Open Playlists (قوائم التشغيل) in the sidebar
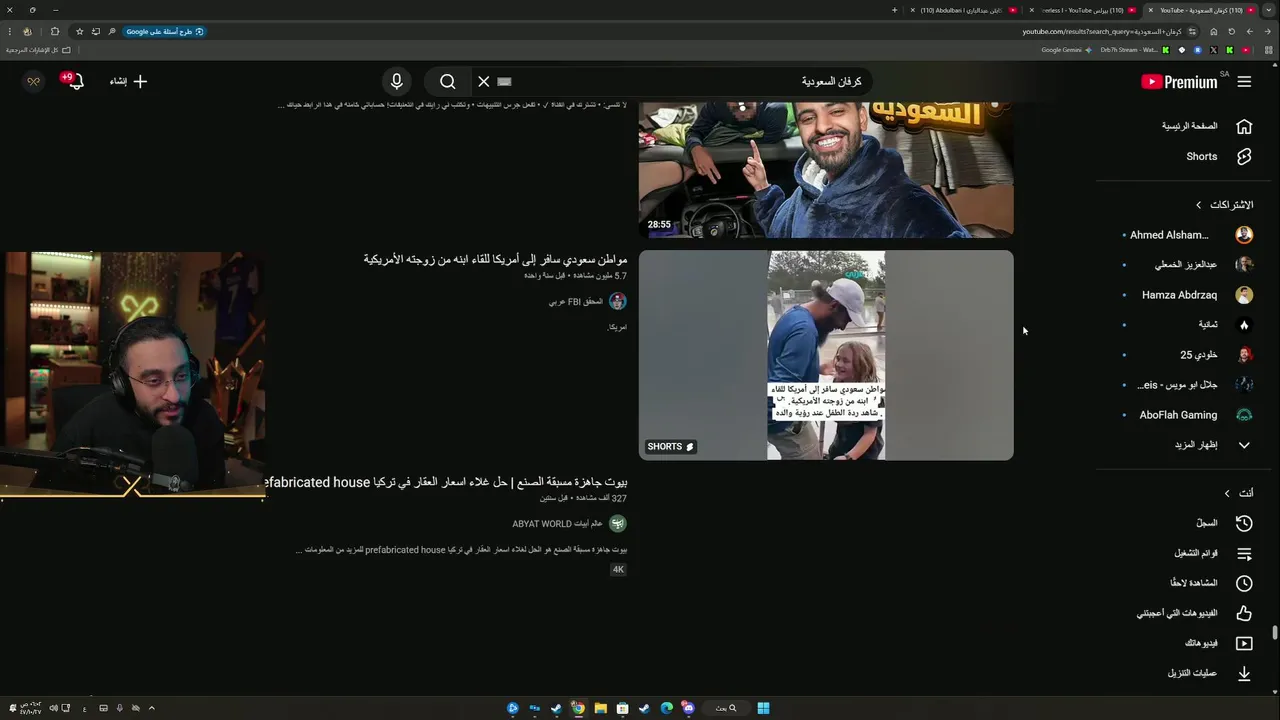This screenshot has width=1280, height=720. point(1185,553)
